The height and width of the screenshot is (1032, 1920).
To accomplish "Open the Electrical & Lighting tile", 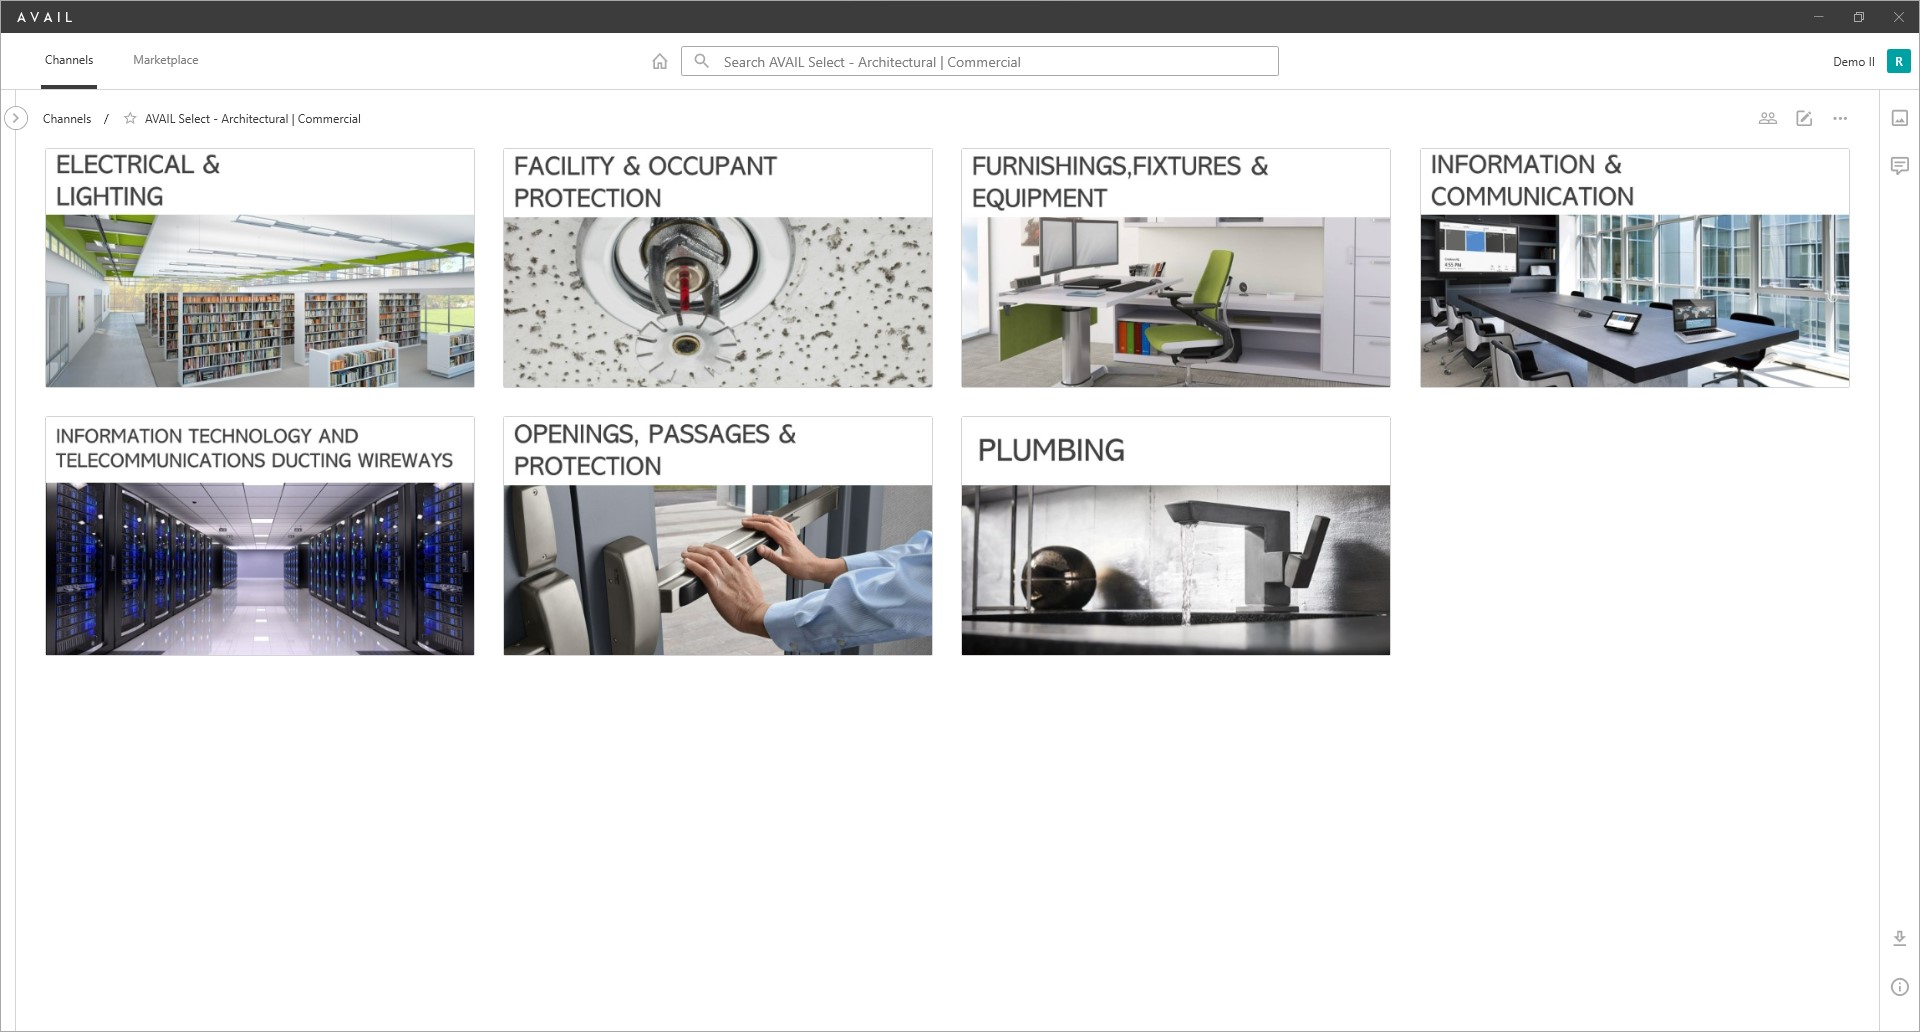I will [x=260, y=268].
